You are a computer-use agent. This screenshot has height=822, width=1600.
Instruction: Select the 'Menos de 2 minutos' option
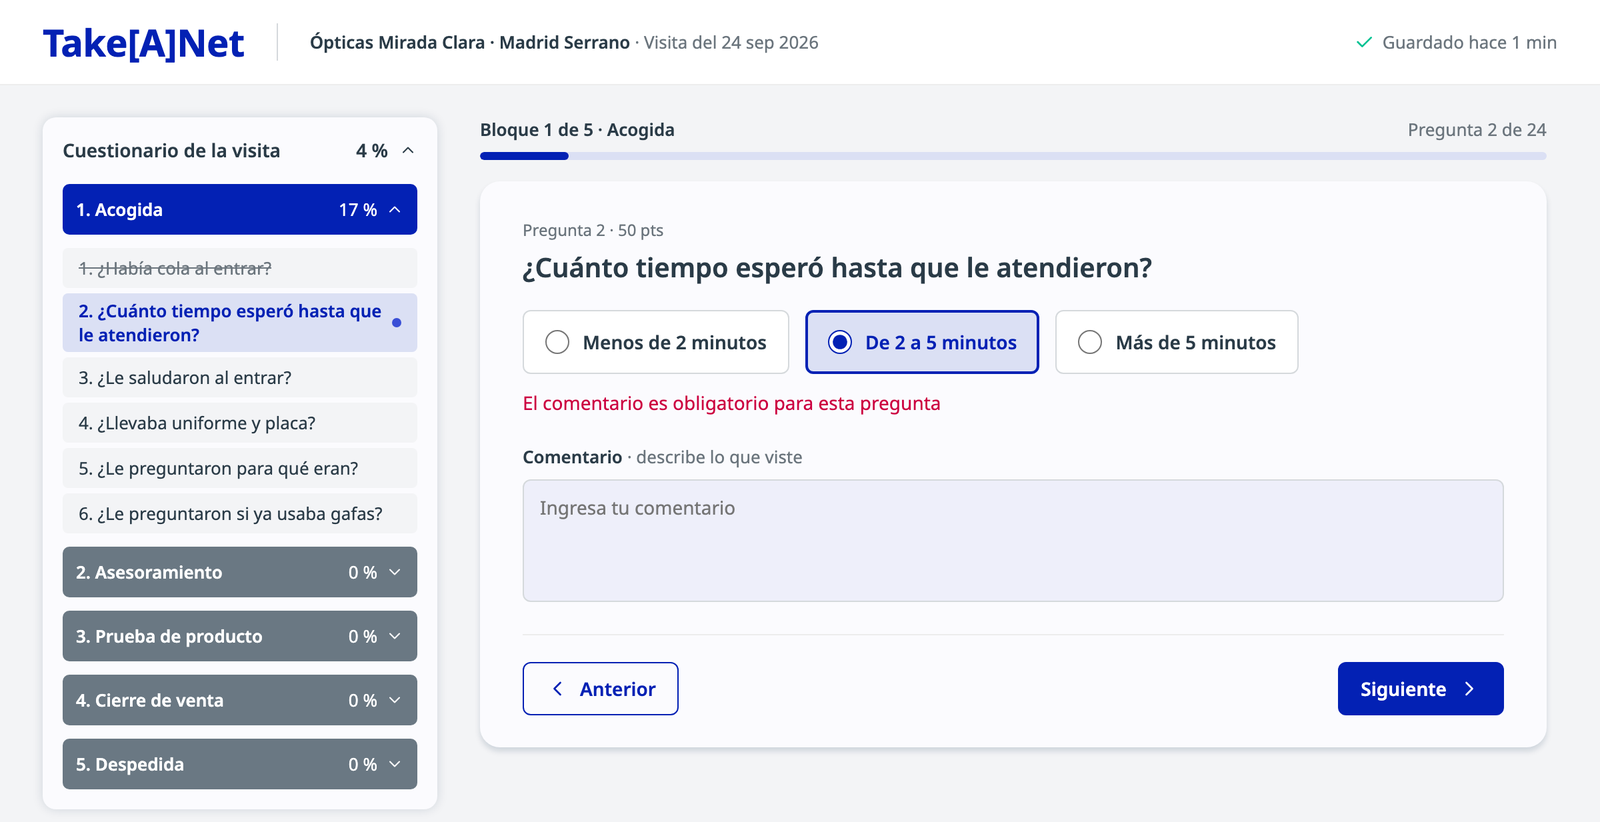[656, 342]
